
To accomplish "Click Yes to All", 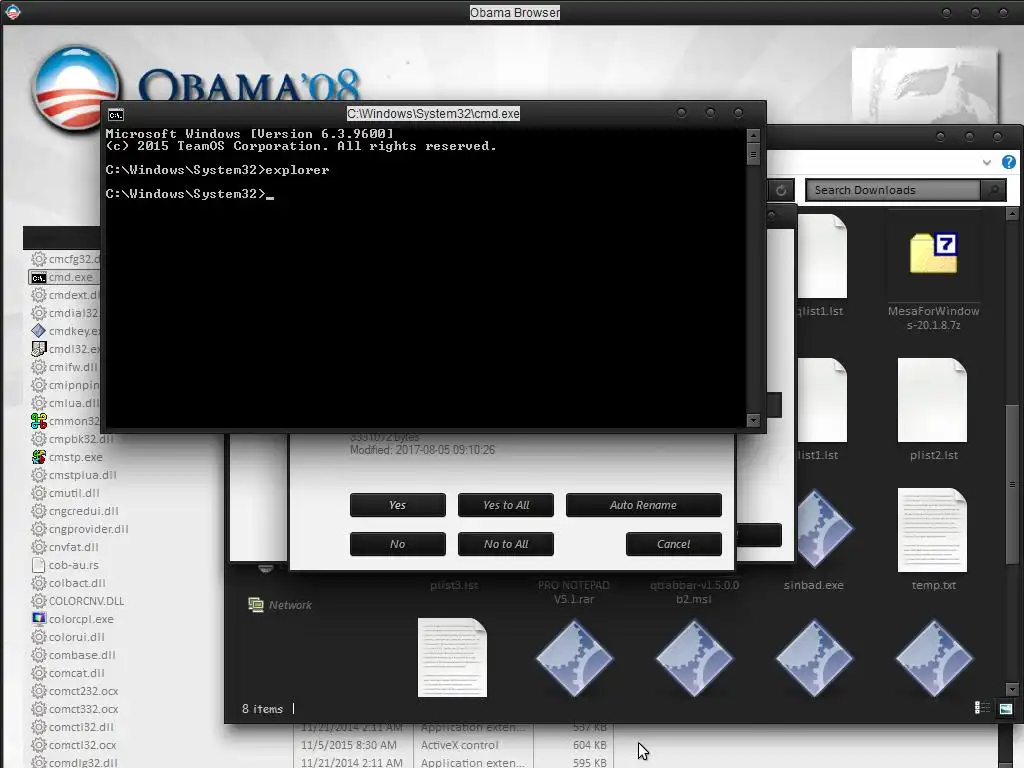I will 506,505.
